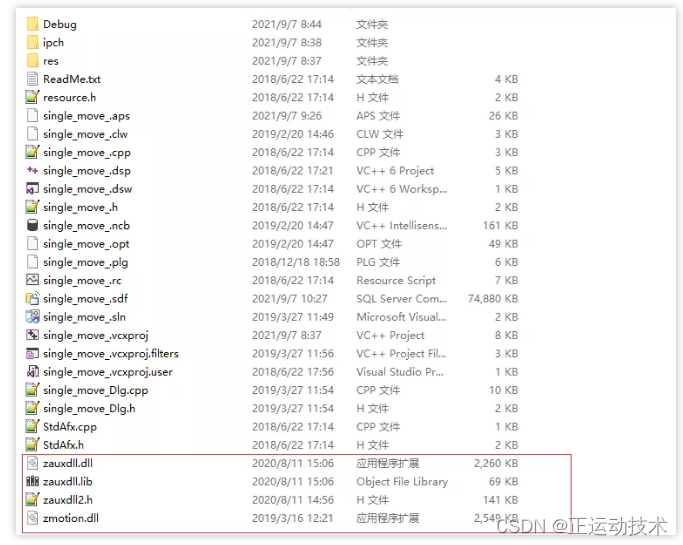Click the 2021/9/7 10:27 date entry

(x=289, y=299)
